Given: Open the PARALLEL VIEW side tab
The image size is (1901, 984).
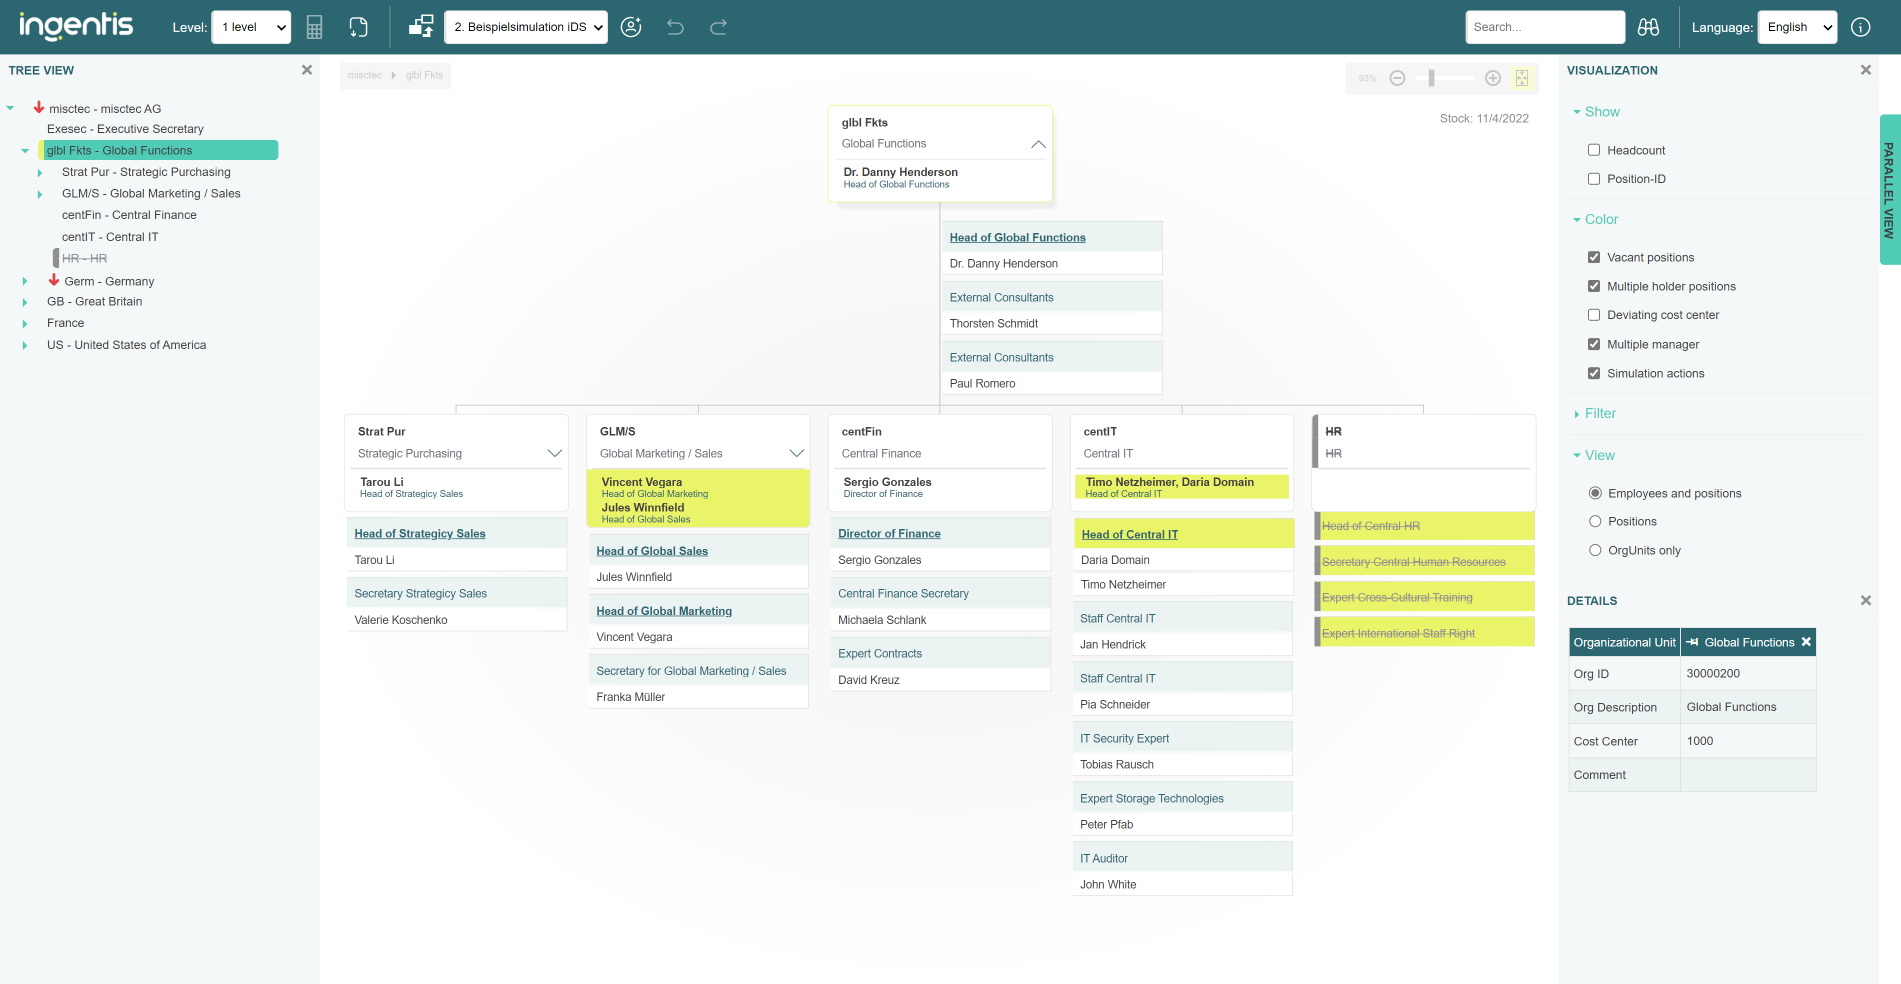Looking at the screenshot, I should (1889, 190).
